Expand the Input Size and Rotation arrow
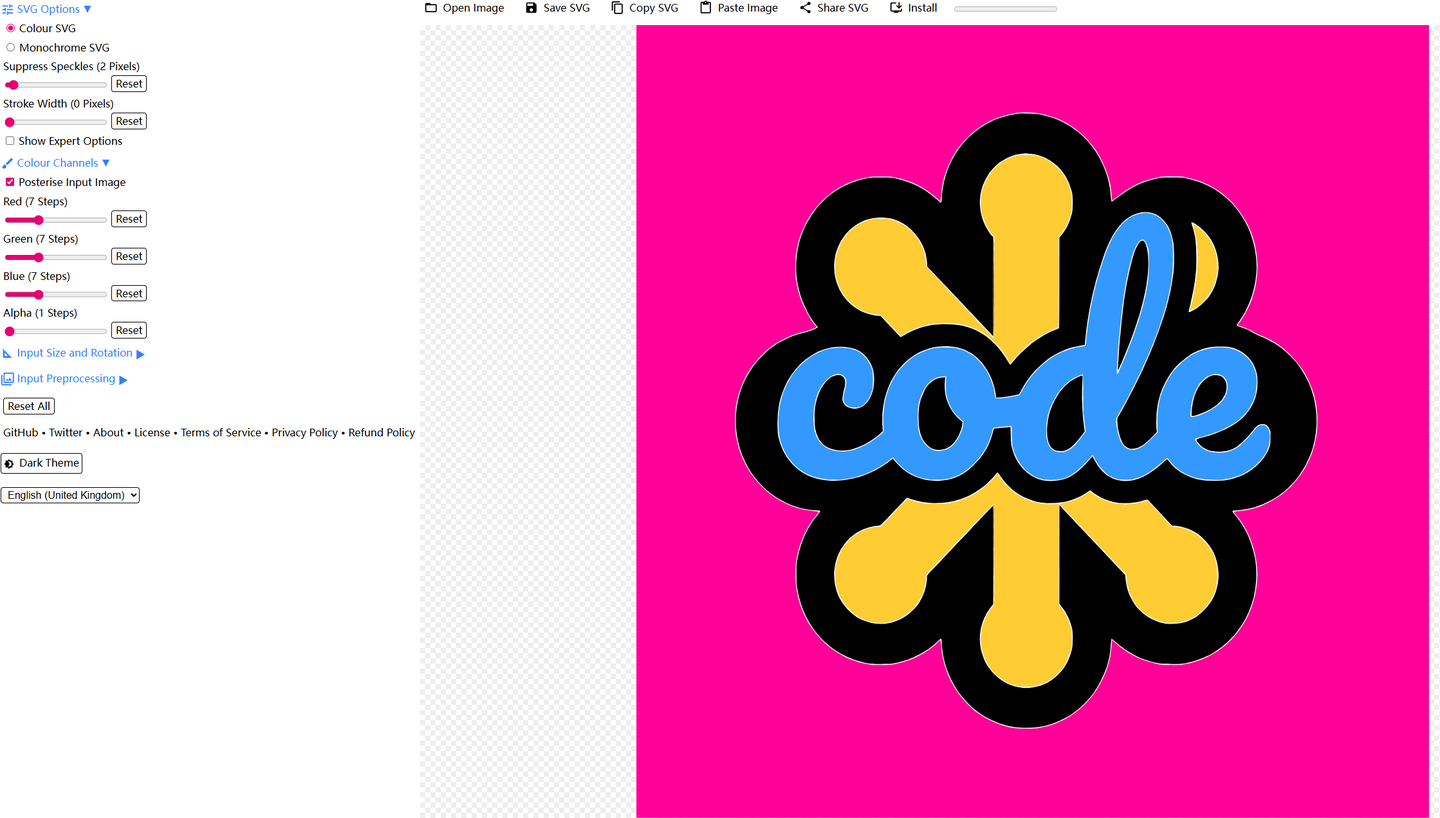The height and width of the screenshot is (818, 1440). tap(141, 354)
